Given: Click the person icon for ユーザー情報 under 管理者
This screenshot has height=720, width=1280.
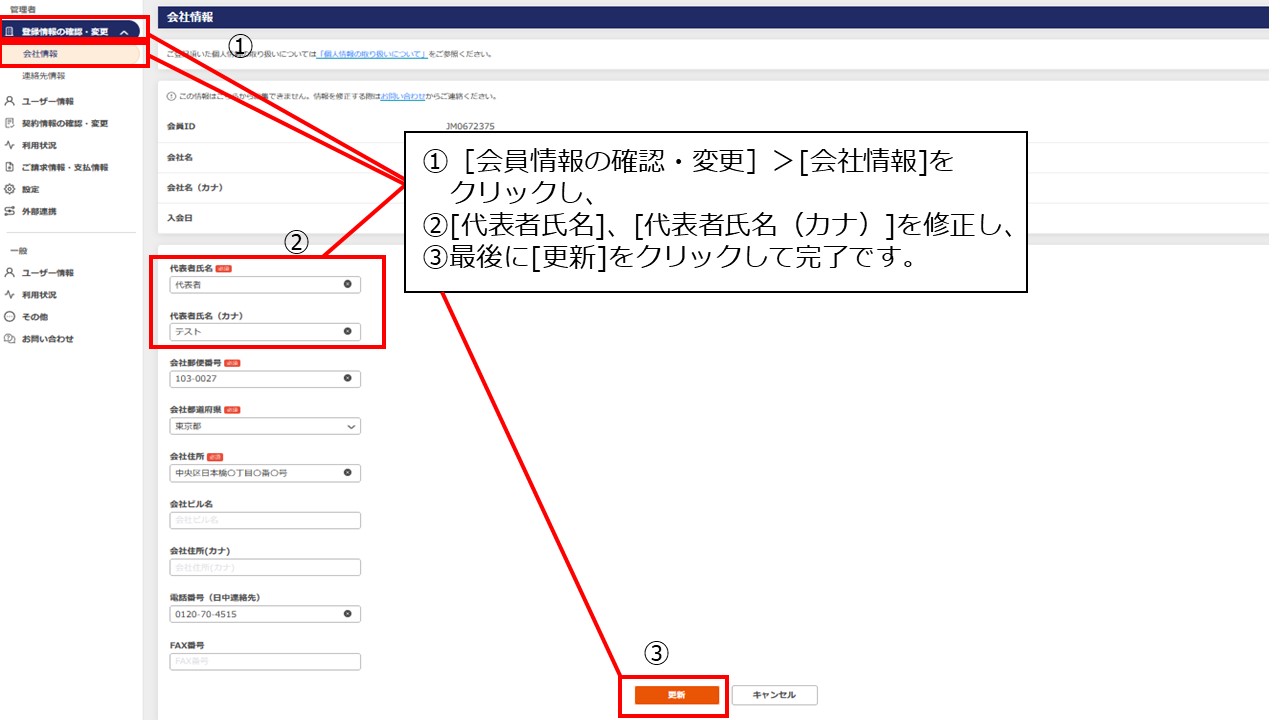Looking at the screenshot, I should (9, 101).
